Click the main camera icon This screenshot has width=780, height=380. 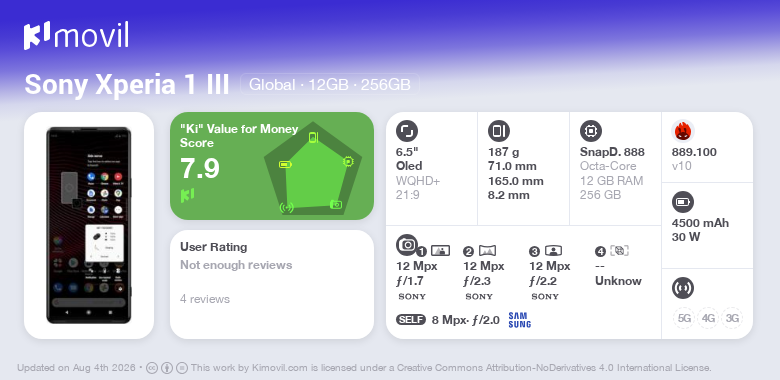point(407,244)
